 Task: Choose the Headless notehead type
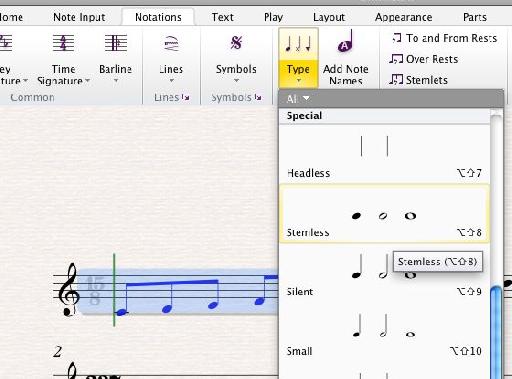[384, 154]
